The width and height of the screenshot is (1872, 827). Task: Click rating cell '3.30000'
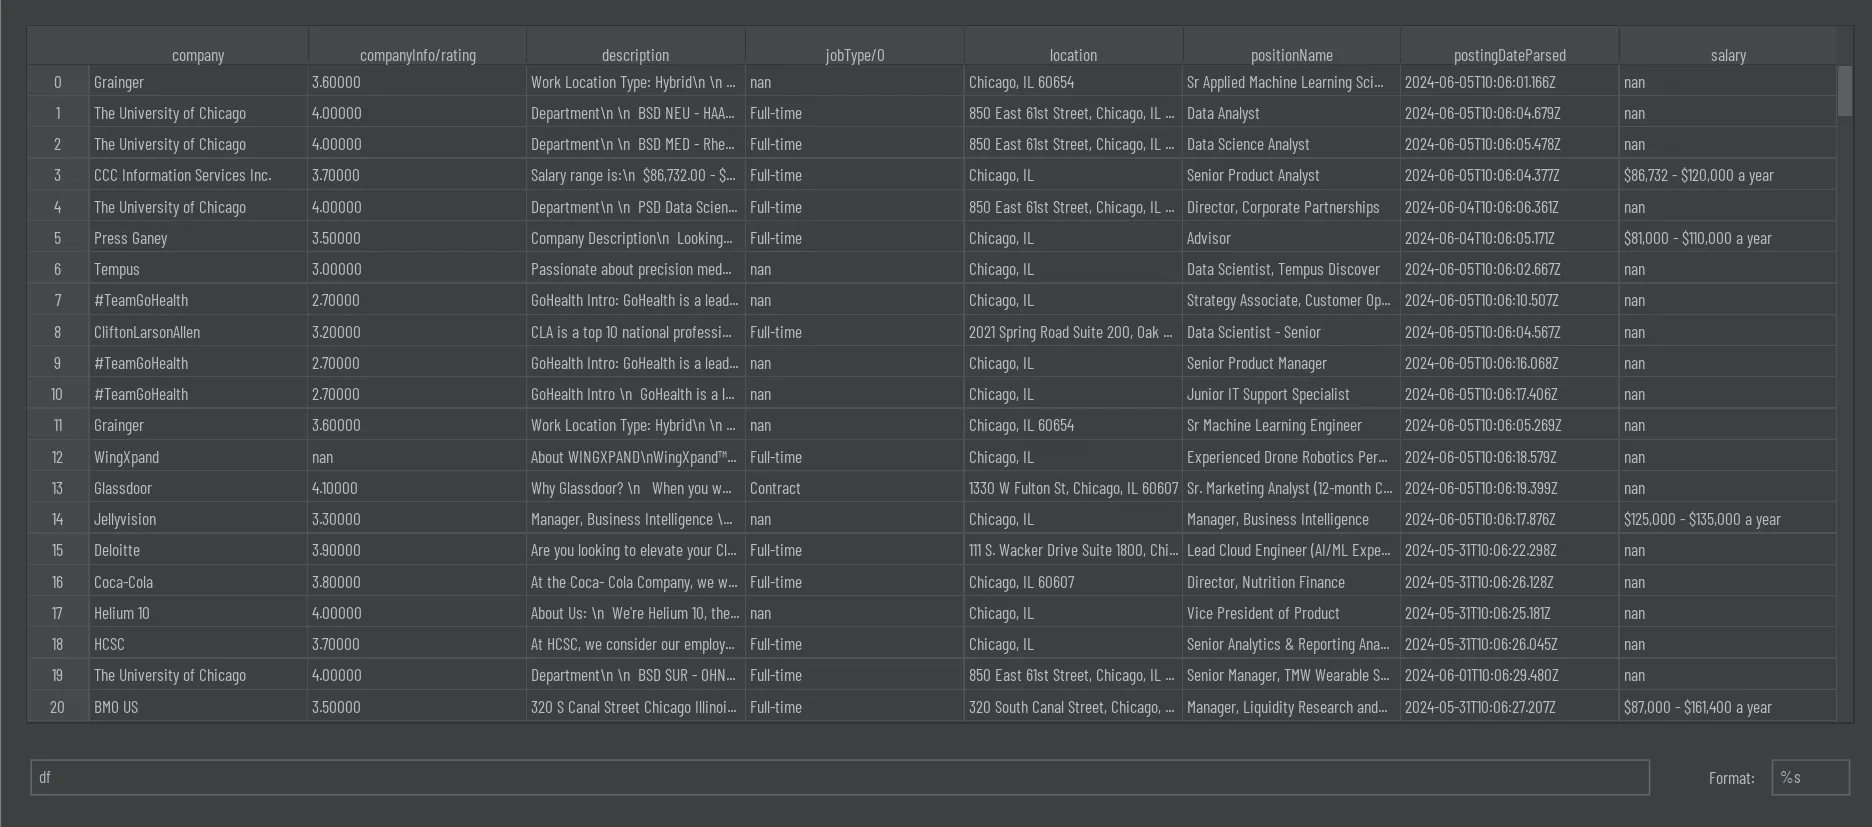click(417, 519)
